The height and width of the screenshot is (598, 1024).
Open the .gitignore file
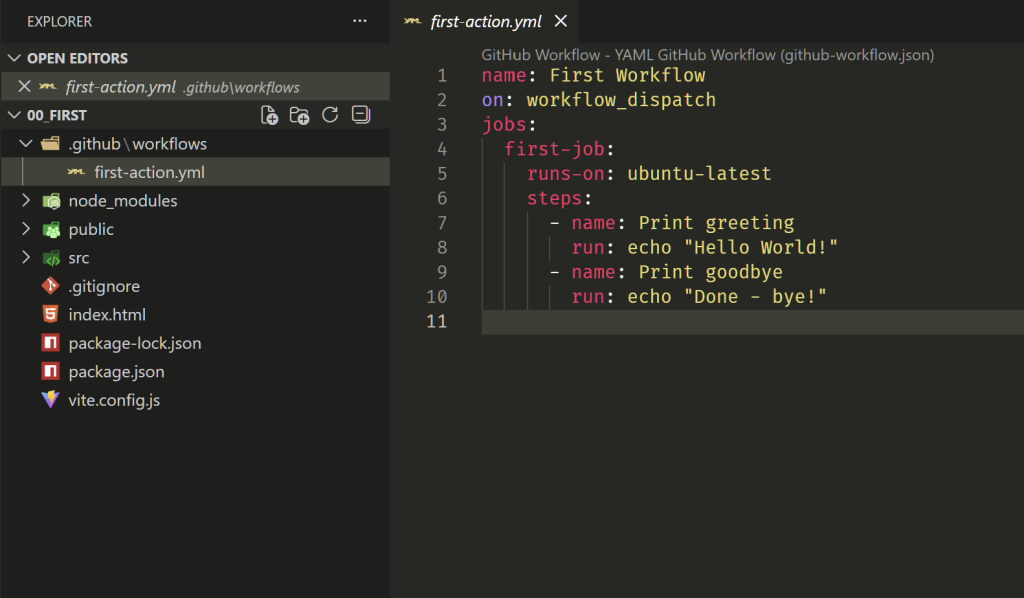pos(103,286)
